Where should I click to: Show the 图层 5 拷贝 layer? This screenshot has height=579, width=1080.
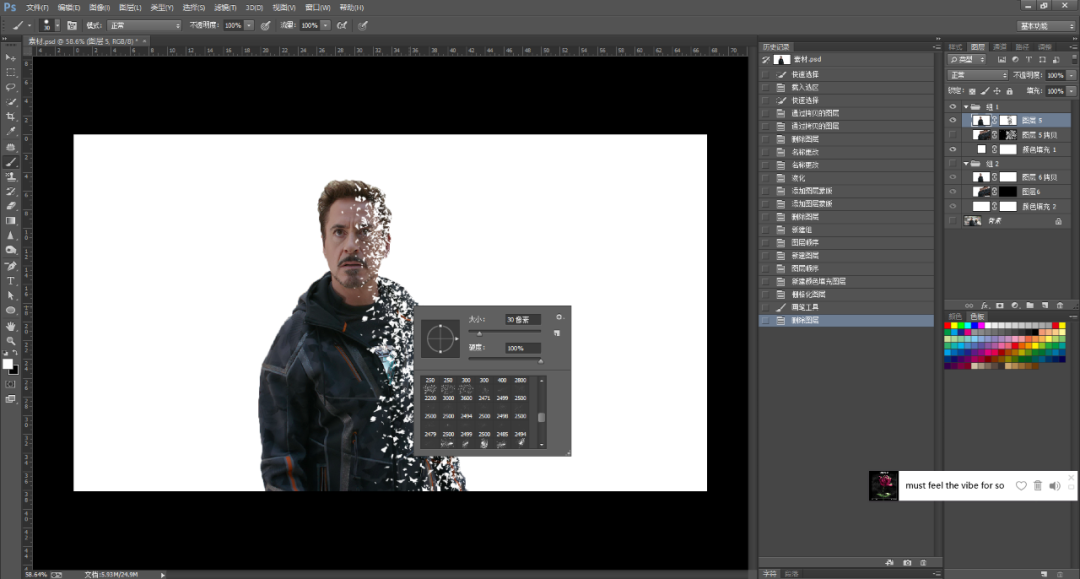tap(953, 135)
